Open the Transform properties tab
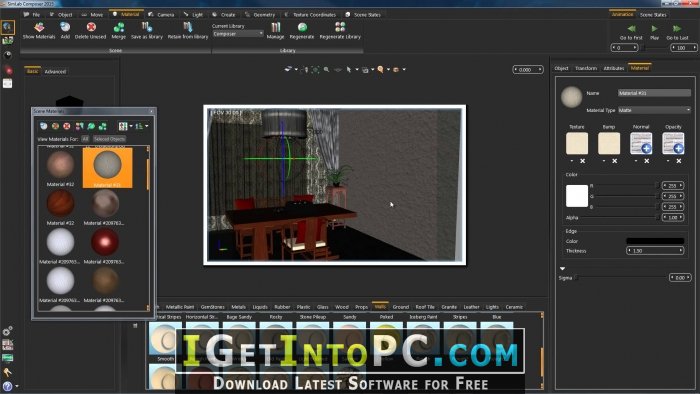Image resolution: width=700 pixels, height=394 pixels. (586, 68)
